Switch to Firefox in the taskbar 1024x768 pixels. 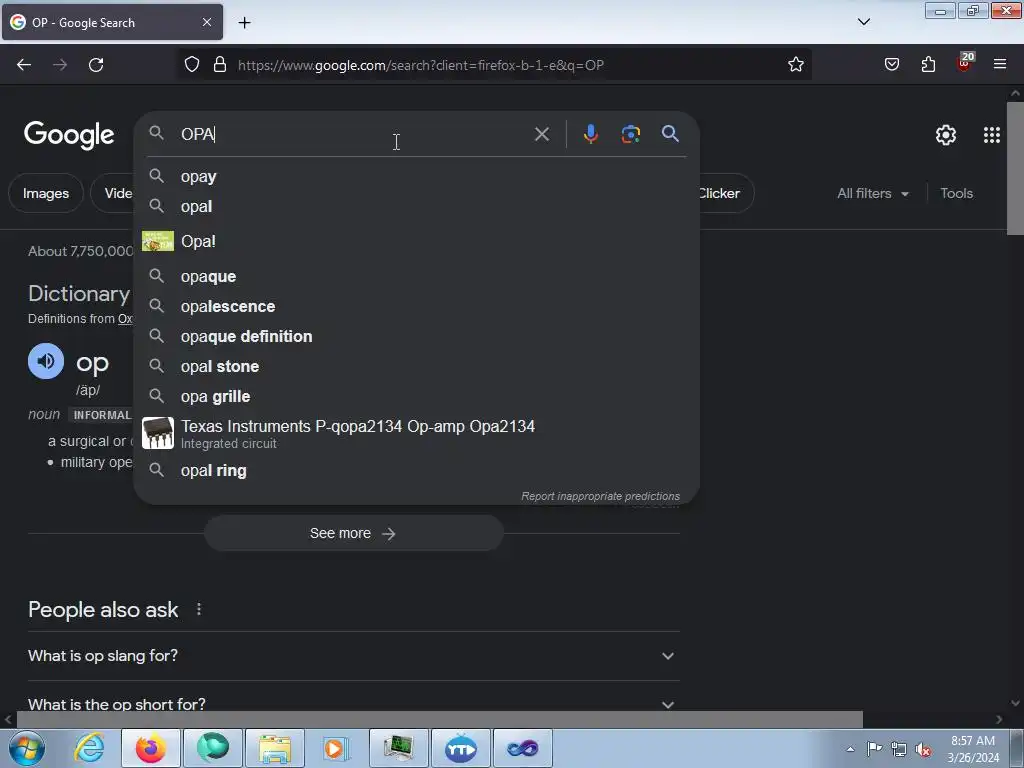point(150,748)
